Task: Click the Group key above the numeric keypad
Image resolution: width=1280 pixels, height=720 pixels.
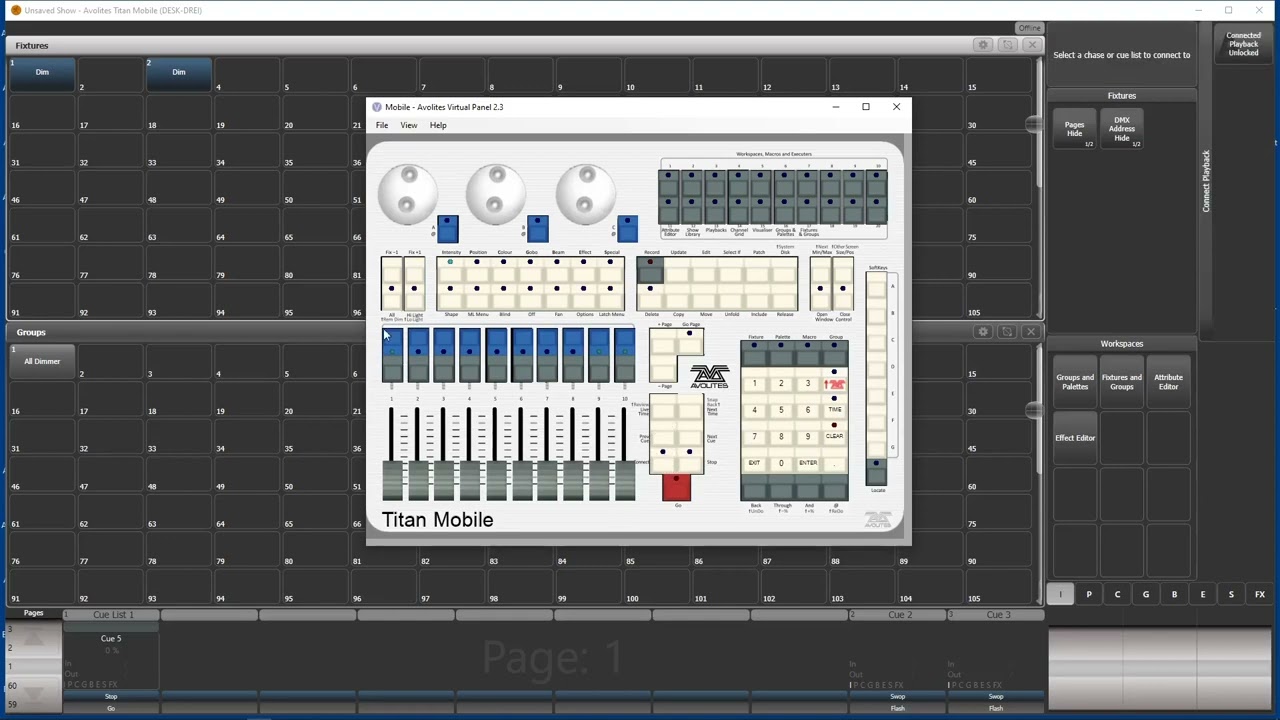Action: pos(834,354)
